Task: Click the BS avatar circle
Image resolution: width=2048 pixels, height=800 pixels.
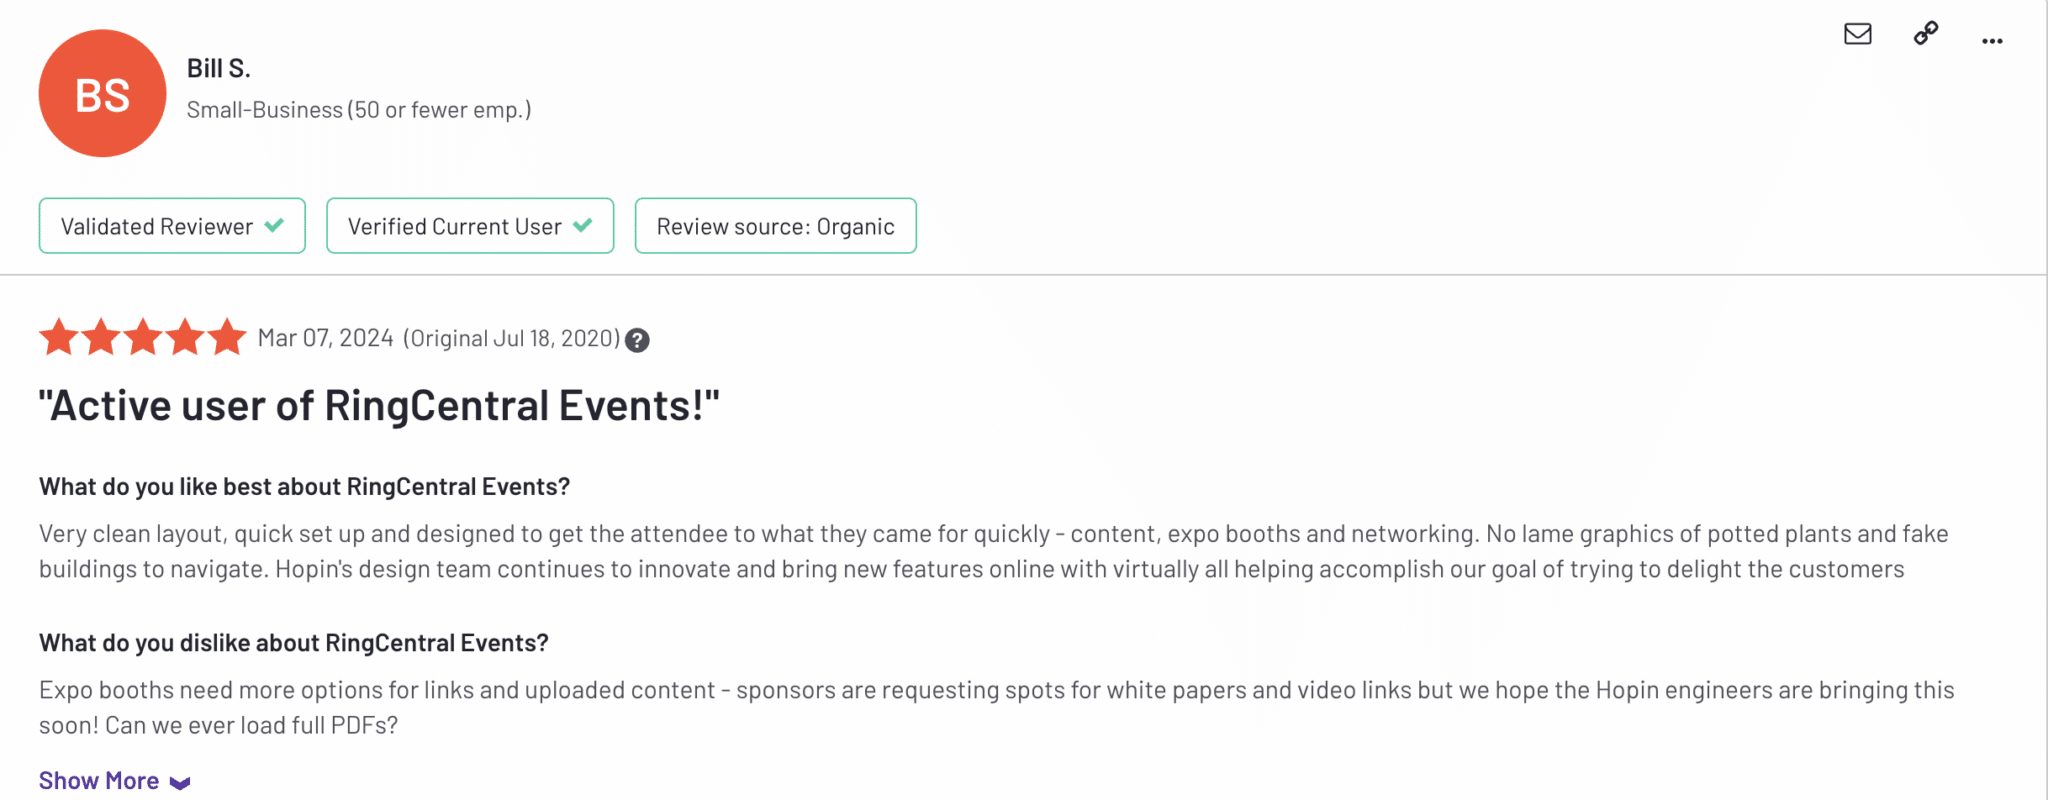Action: 102,94
